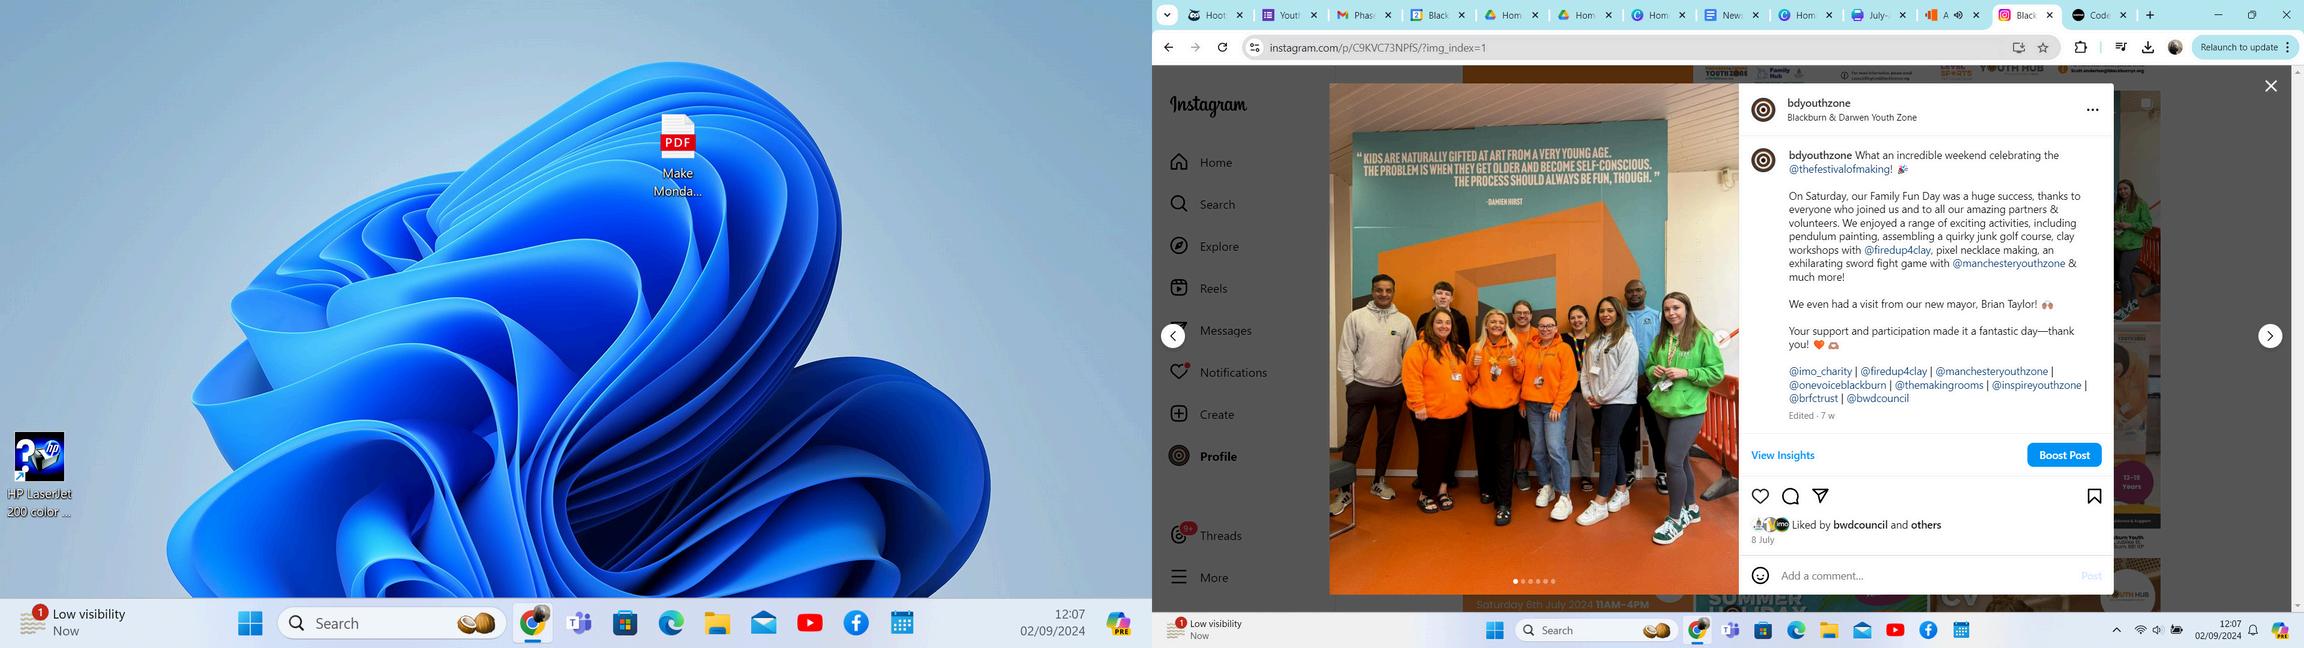Open a new Chrome tab
Image resolution: width=2304 pixels, height=648 pixels.
click(2150, 15)
